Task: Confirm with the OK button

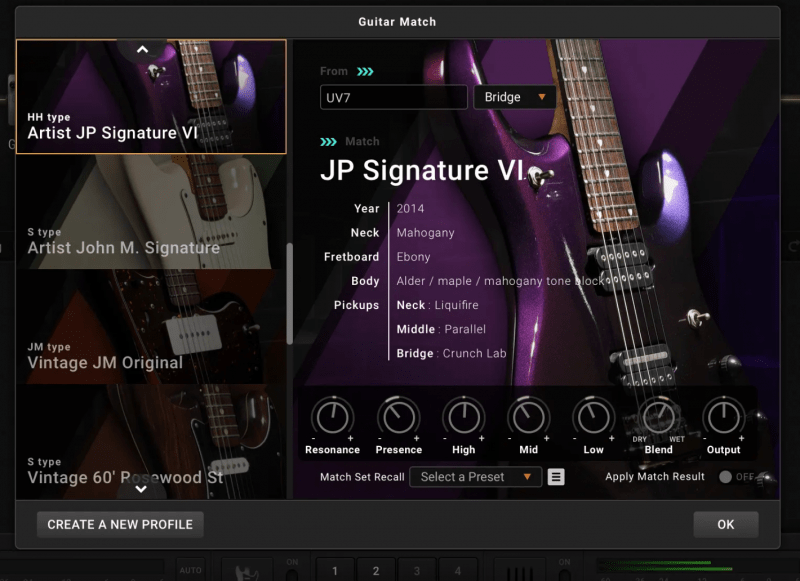Action: [726, 524]
